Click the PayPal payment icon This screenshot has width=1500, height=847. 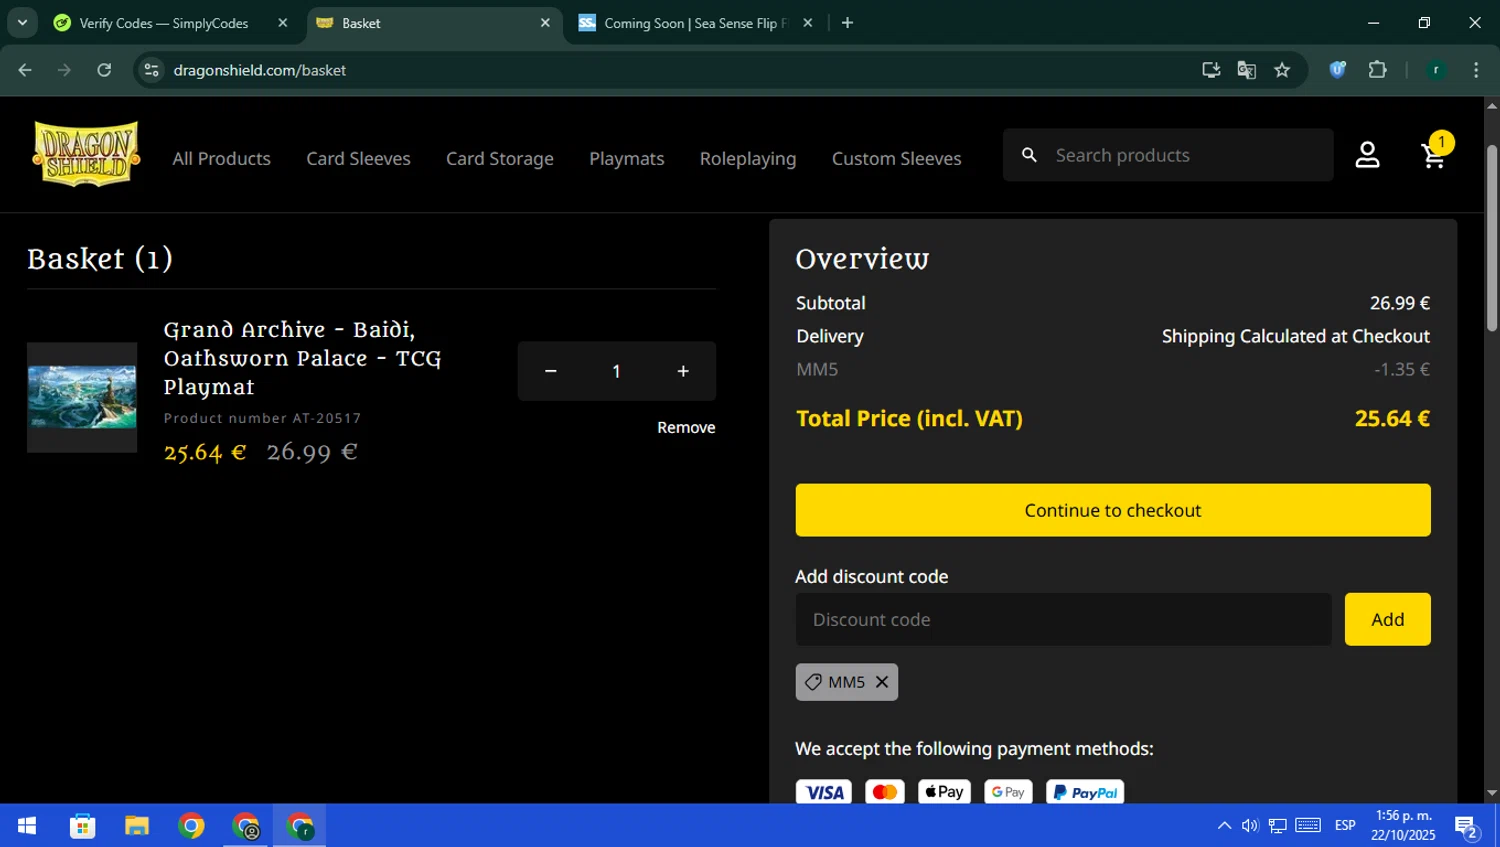pos(1085,792)
